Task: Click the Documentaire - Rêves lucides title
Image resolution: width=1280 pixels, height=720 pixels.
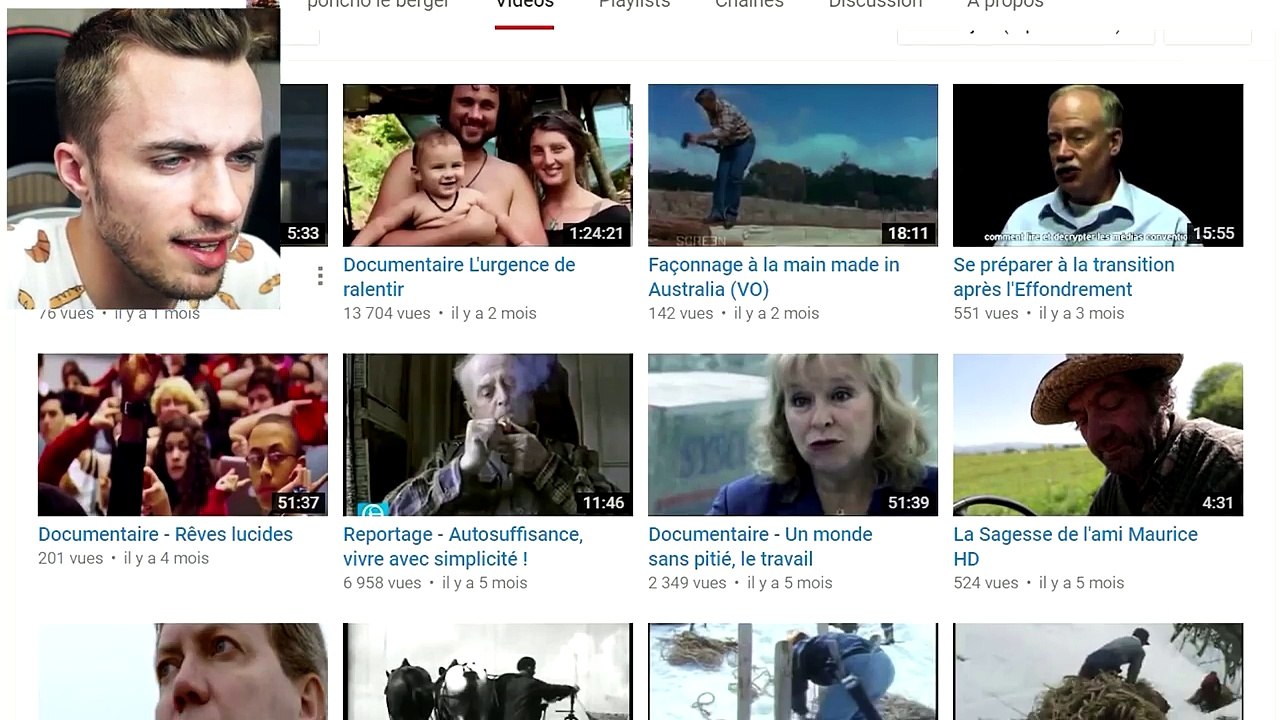Action: pos(165,534)
